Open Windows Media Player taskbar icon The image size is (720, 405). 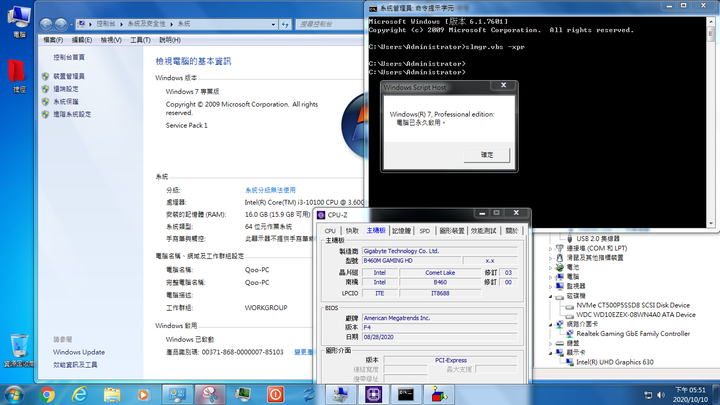(143, 394)
